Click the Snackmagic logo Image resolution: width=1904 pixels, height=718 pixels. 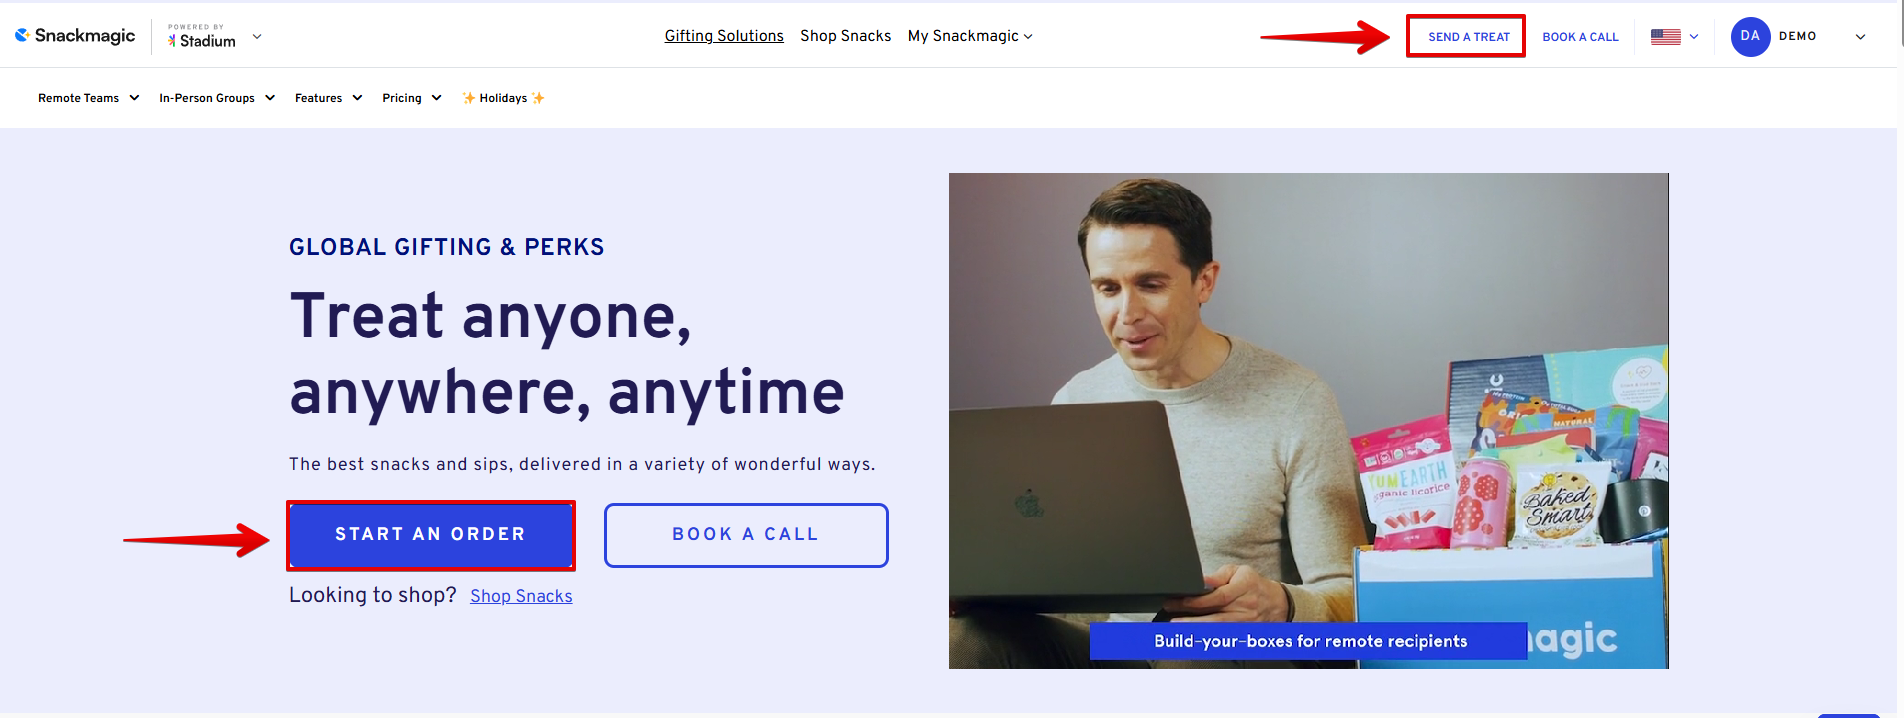click(75, 36)
